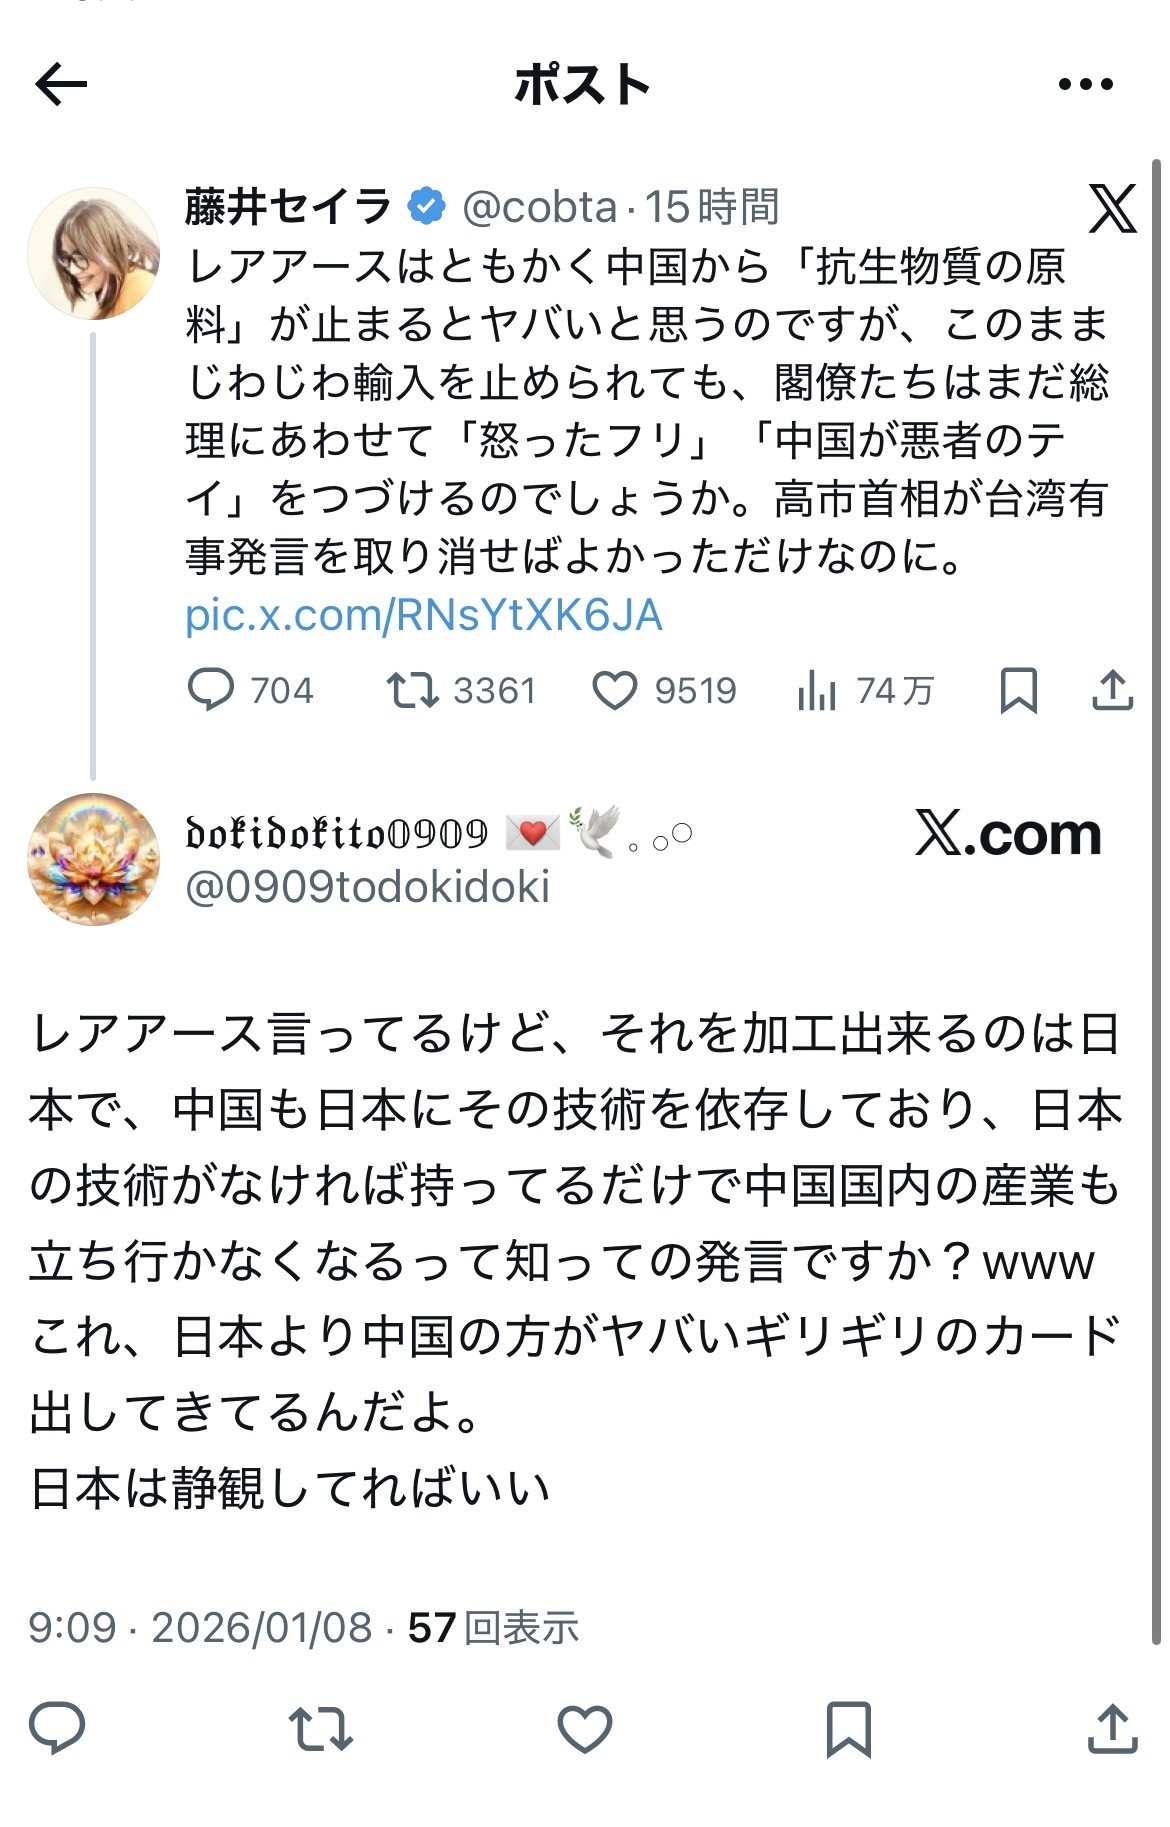1170x1827 pixels.
Task: Open the 57 回表示 view count
Action: [493, 1628]
